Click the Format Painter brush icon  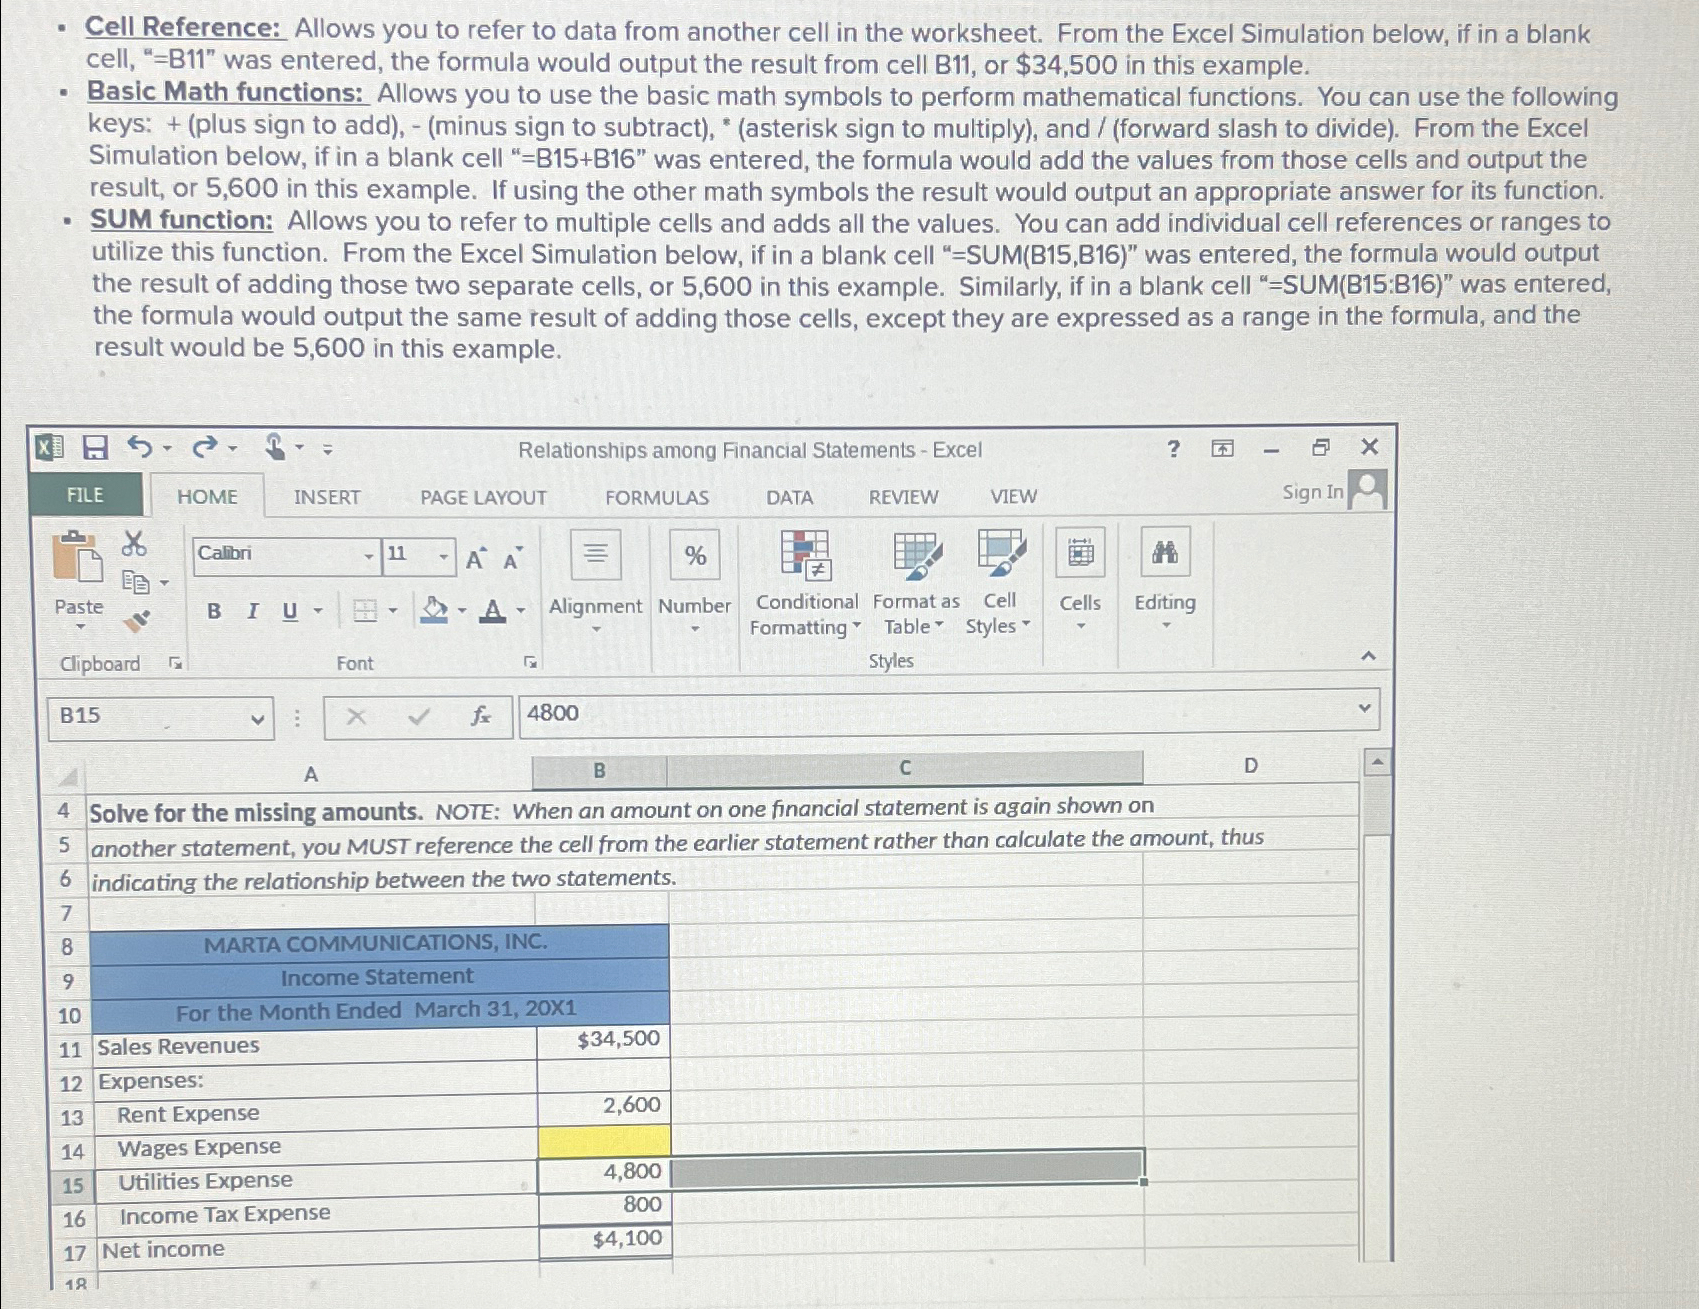pyautogui.click(x=136, y=621)
